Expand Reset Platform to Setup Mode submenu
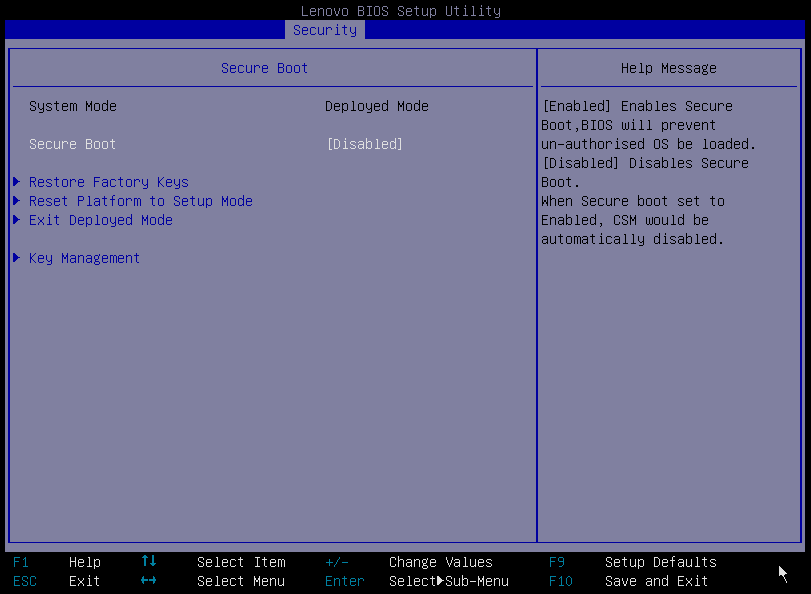The image size is (811, 594). 140,201
